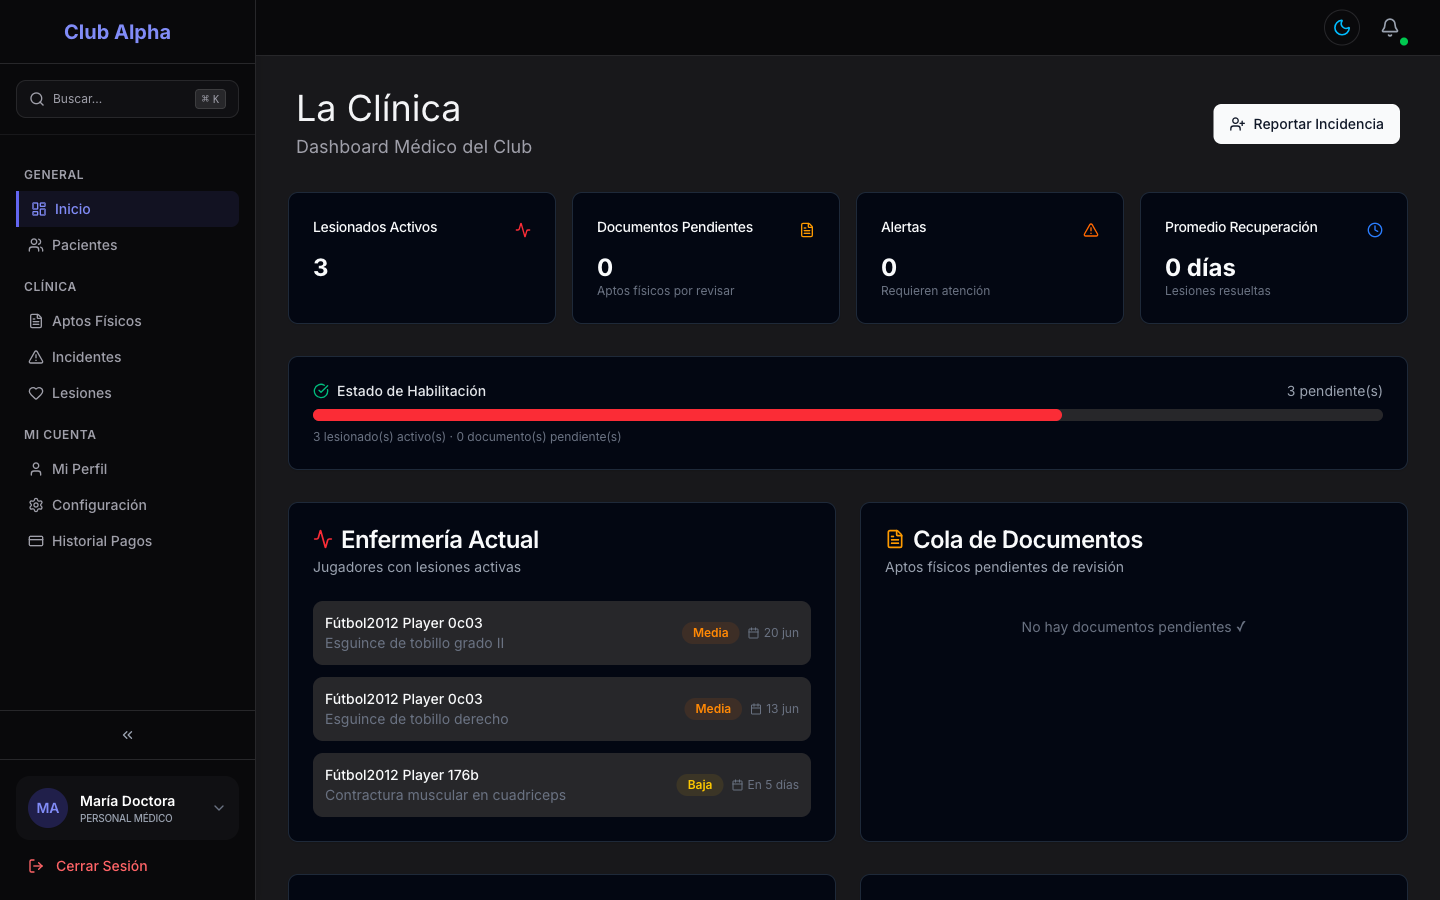Expand María Doctora user menu chevron
Image resolution: width=1440 pixels, height=900 pixels.
tap(219, 808)
